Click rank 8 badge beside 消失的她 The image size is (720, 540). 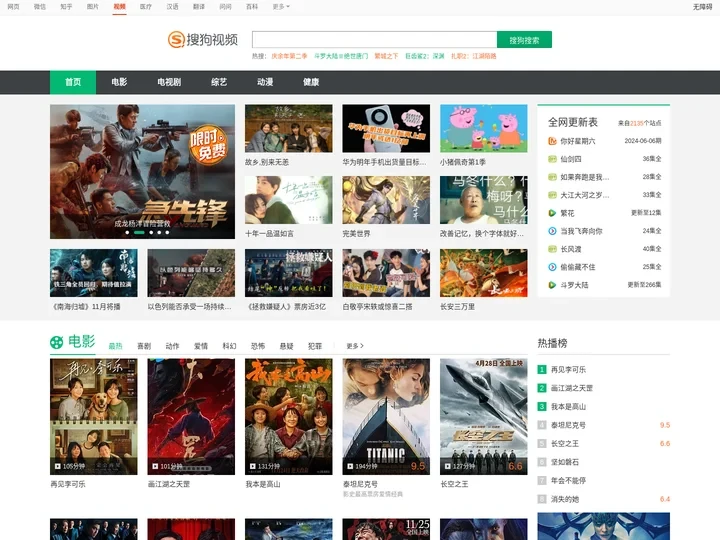[542, 499]
